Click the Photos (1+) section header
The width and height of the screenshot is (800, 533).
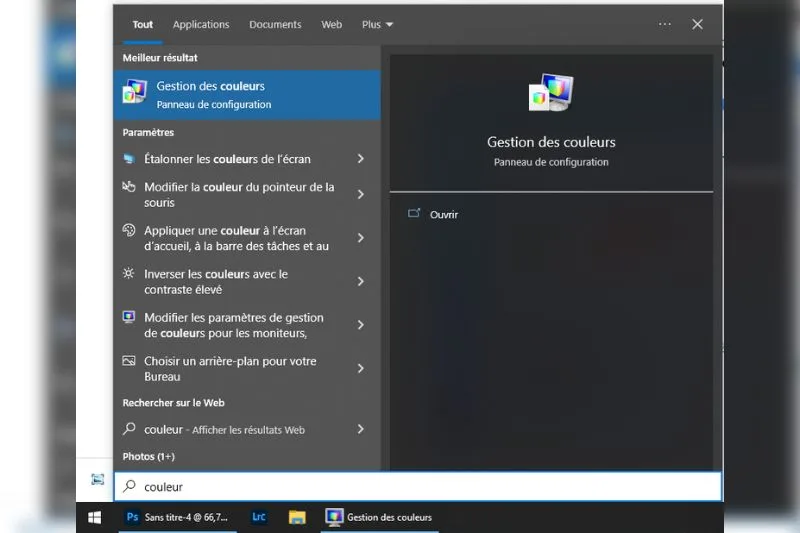[148, 456]
